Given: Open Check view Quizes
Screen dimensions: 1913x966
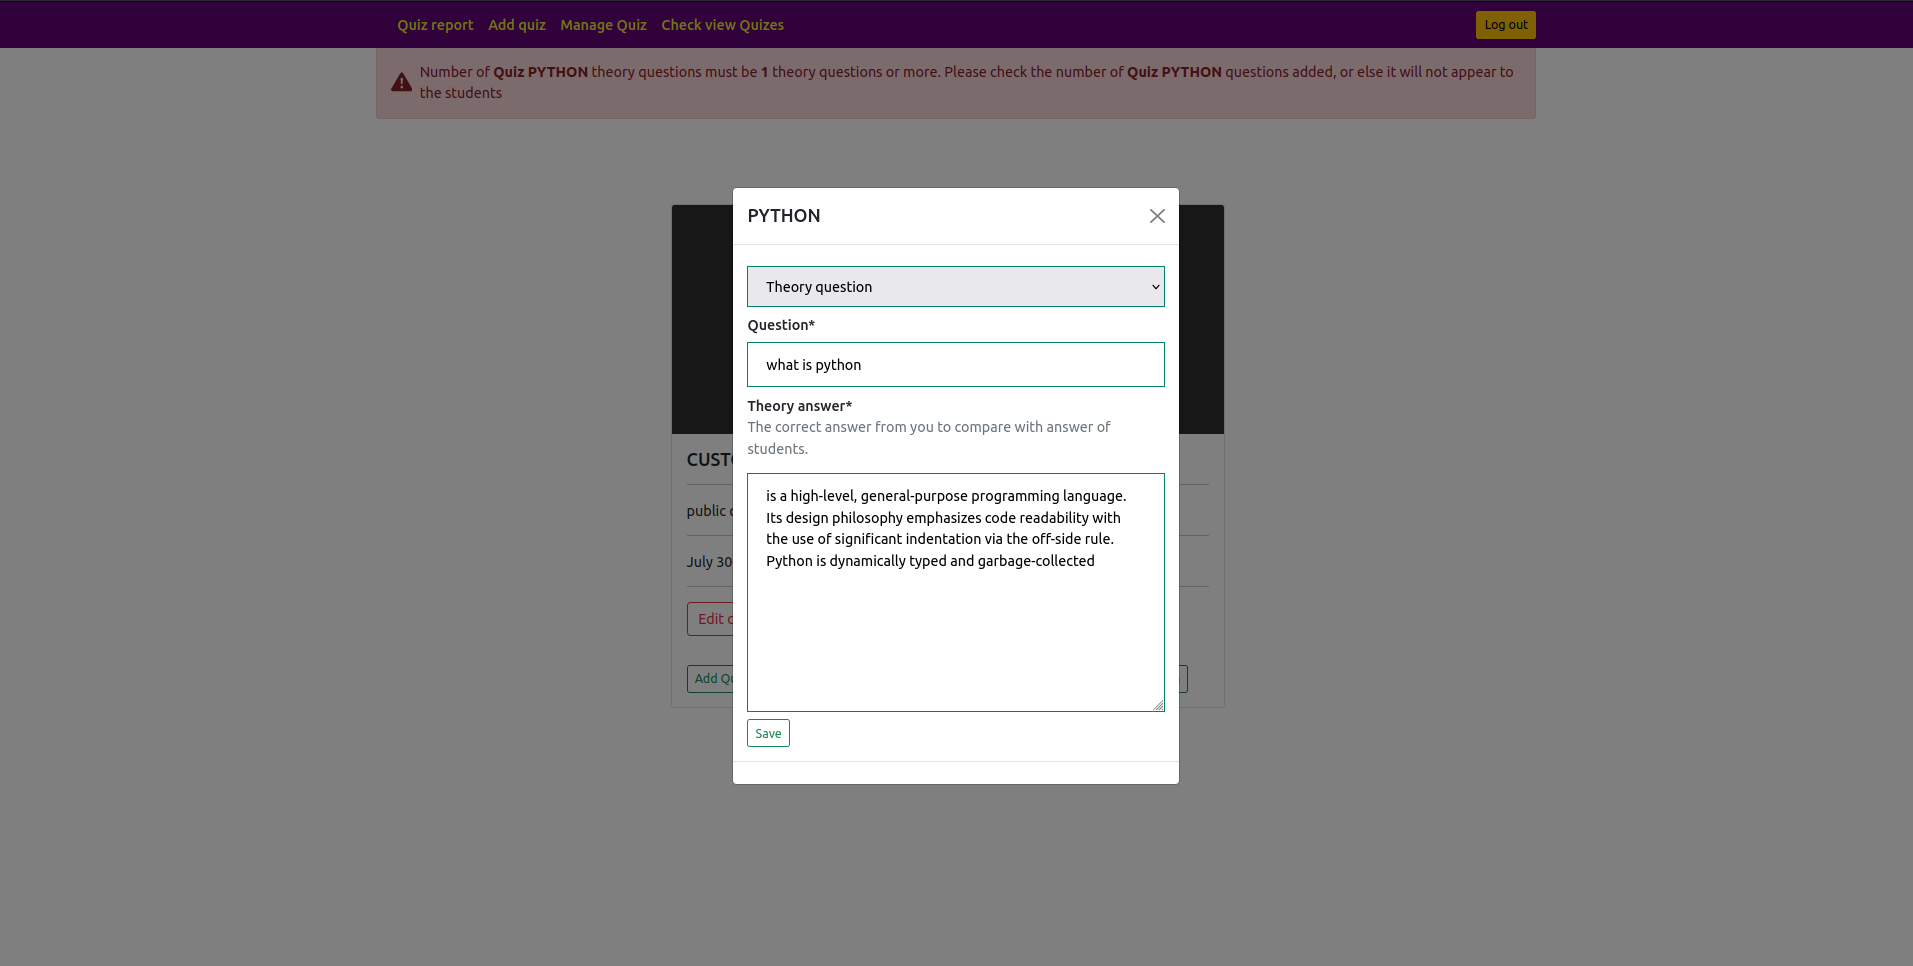Looking at the screenshot, I should pyautogui.click(x=722, y=24).
